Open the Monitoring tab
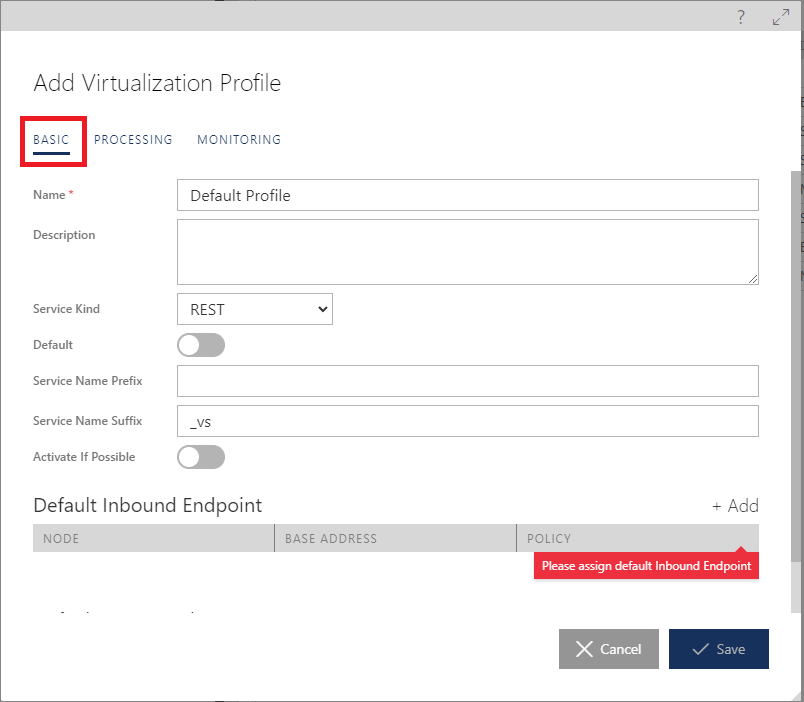The width and height of the screenshot is (804, 702). coord(239,140)
